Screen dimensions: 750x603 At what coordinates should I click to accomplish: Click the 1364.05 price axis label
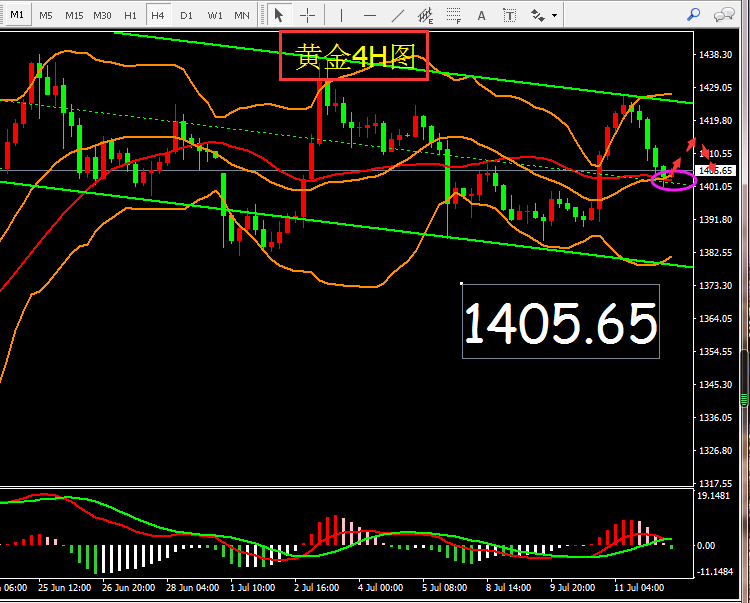(x=716, y=318)
